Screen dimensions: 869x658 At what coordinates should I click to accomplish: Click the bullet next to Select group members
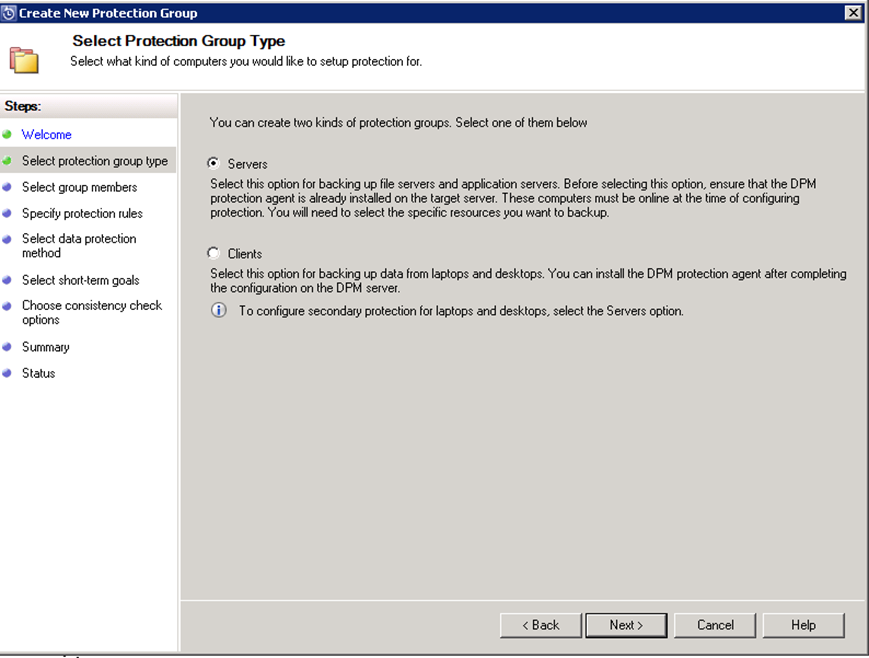click(7, 187)
